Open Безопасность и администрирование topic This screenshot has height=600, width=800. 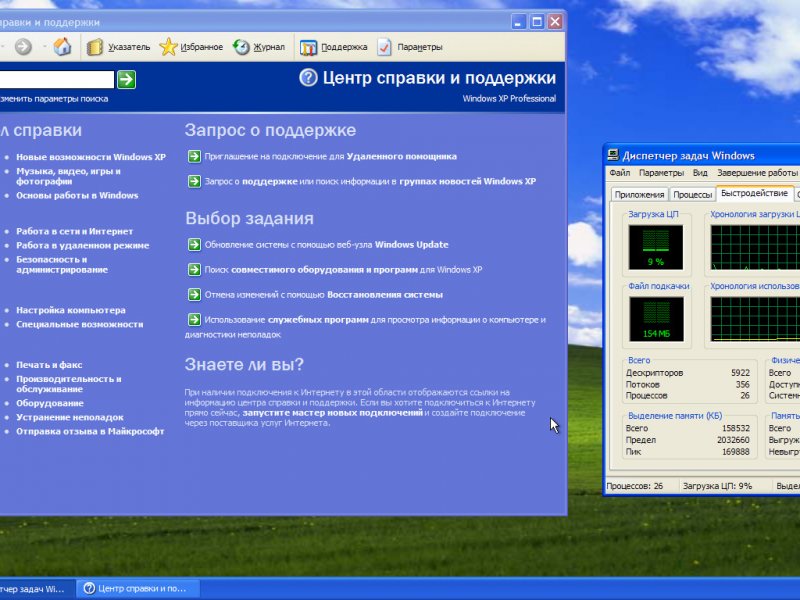pos(62,264)
